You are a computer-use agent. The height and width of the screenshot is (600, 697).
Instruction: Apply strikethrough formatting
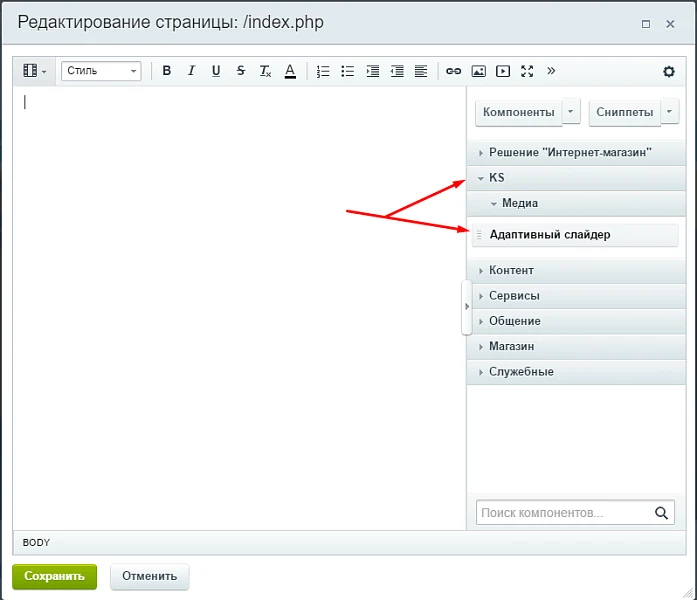240,71
